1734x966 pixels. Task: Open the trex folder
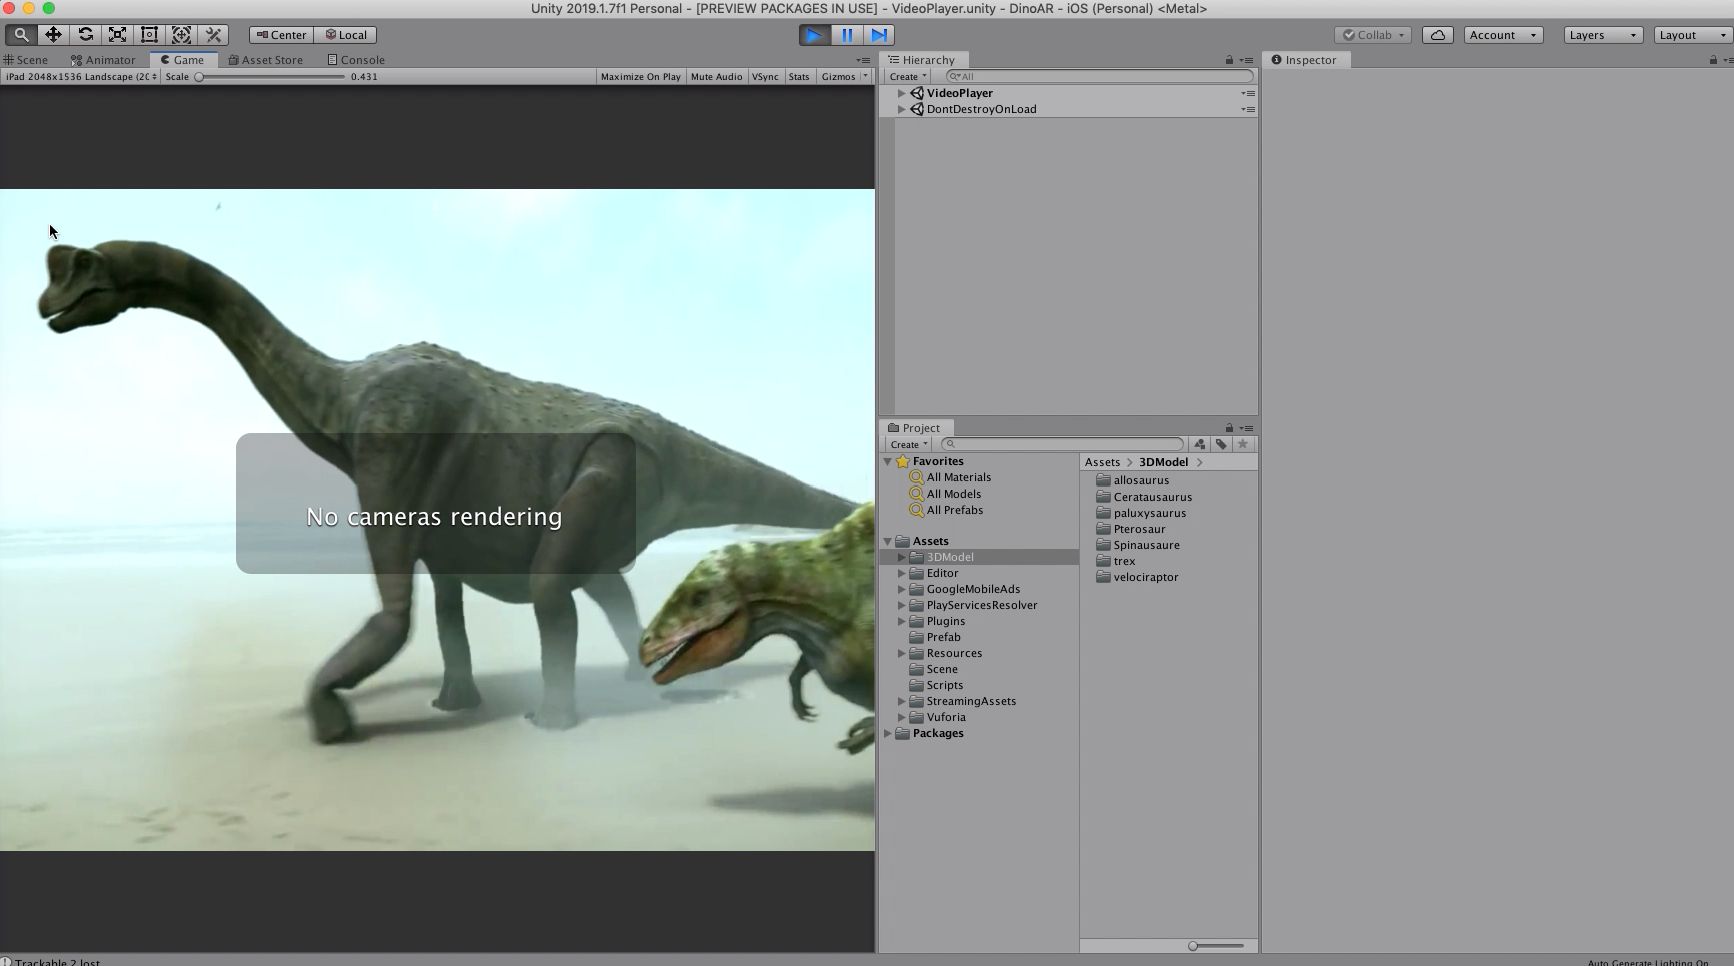(1124, 562)
